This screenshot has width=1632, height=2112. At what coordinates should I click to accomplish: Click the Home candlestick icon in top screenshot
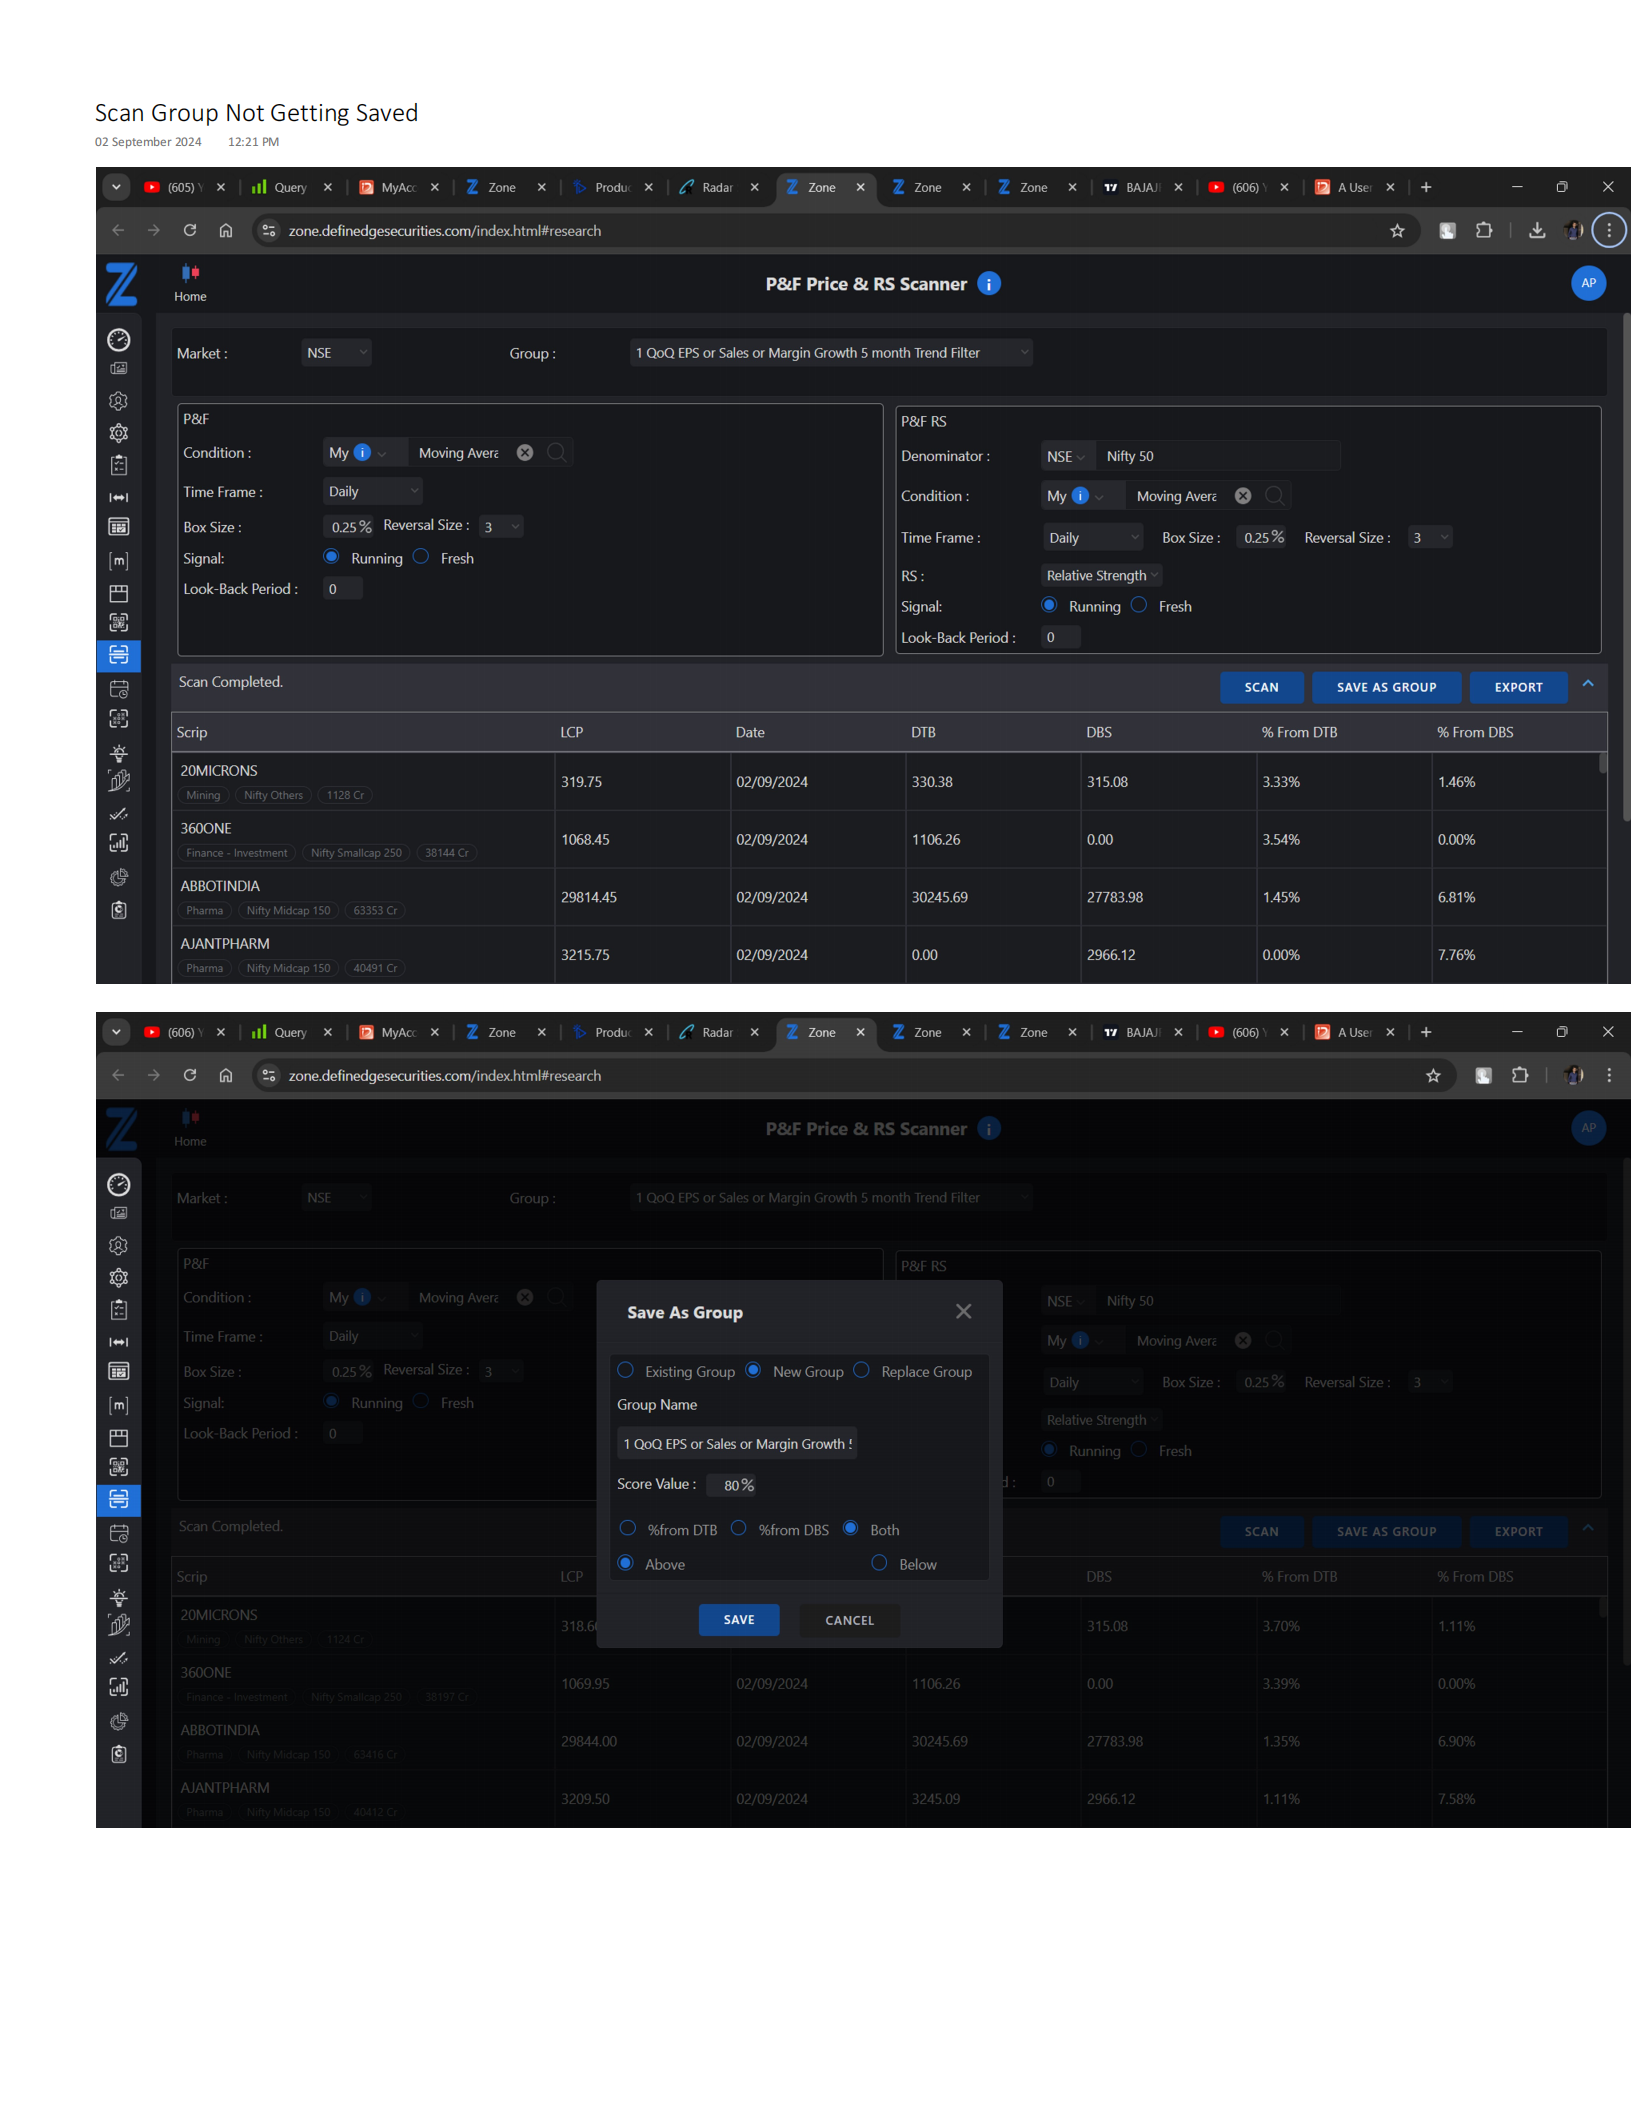pyautogui.click(x=190, y=272)
